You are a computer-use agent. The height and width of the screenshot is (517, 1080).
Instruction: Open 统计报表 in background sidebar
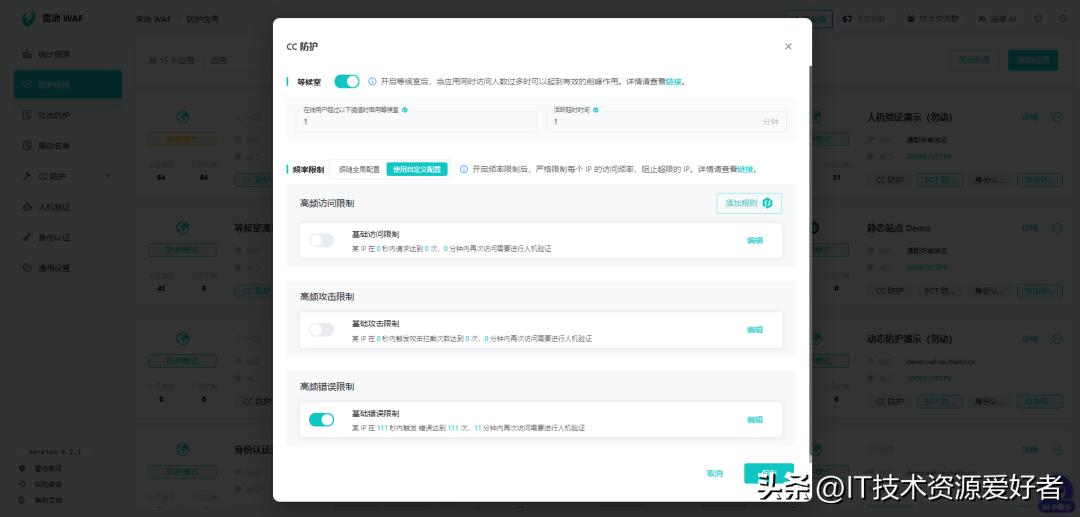pyautogui.click(x=68, y=54)
